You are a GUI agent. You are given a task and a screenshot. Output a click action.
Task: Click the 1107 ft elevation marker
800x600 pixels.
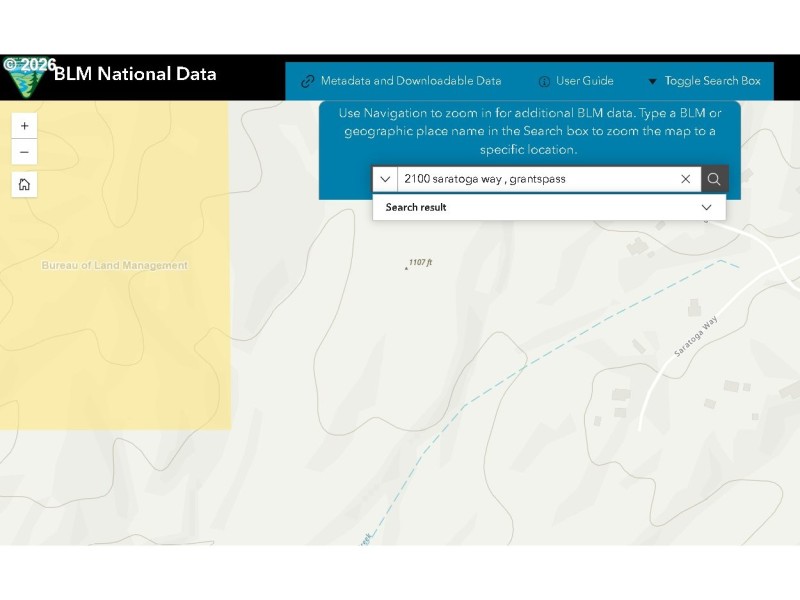419,262
